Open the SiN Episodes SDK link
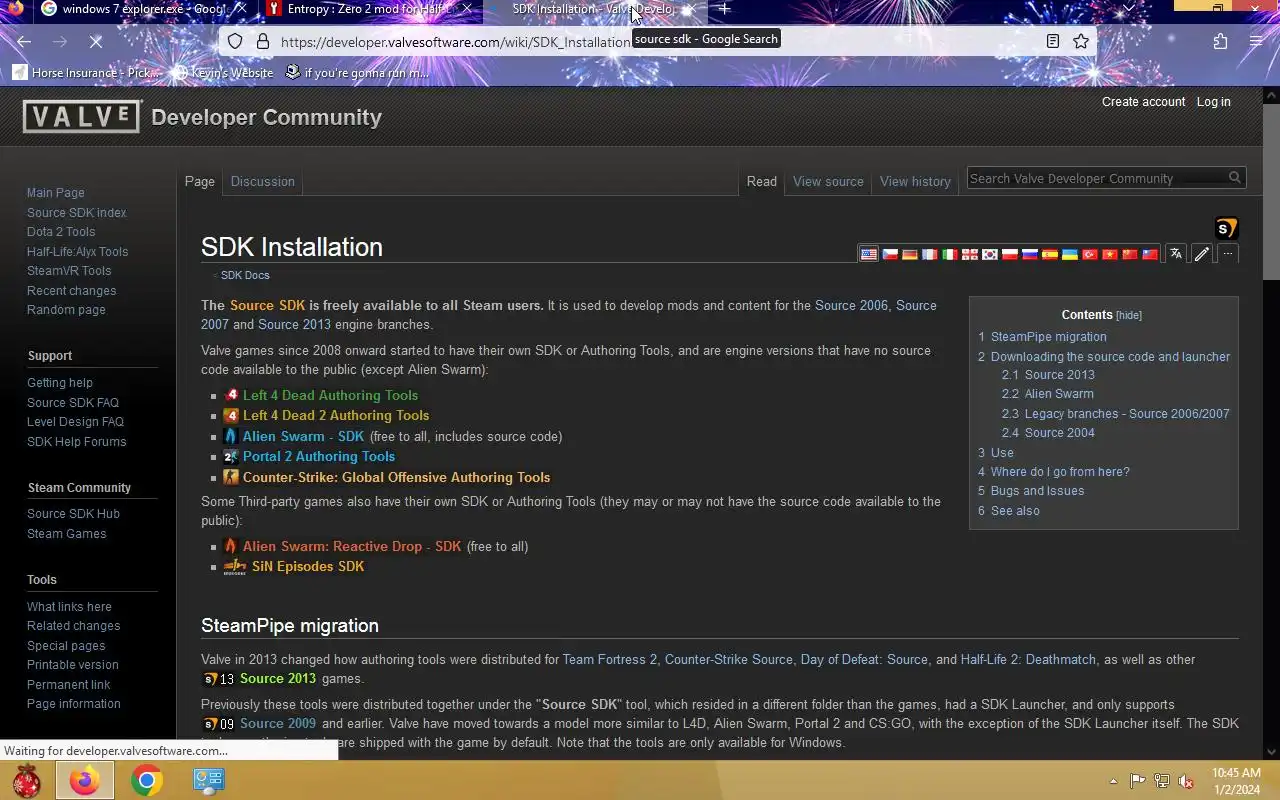The width and height of the screenshot is (1280, 800). tap(308, 566)
